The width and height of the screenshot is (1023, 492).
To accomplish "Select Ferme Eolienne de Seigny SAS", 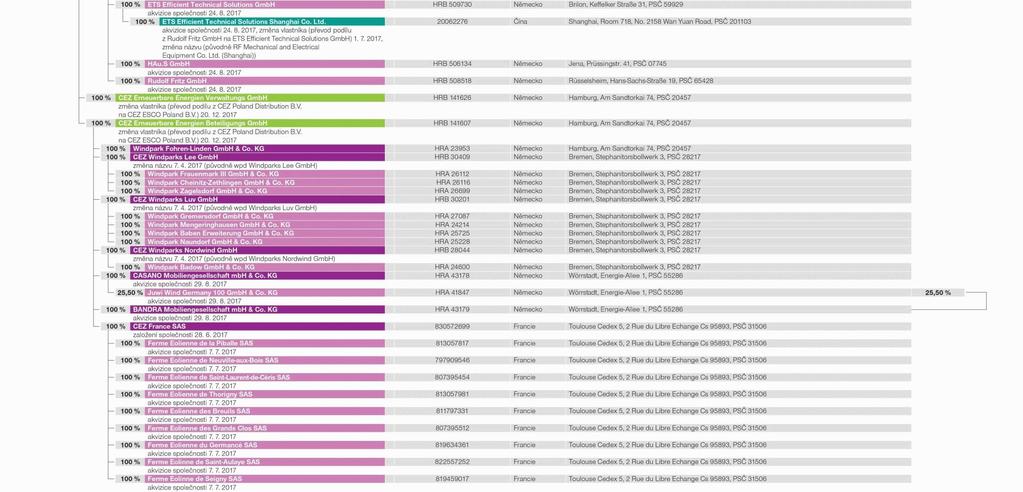I will pyautogui.click(x=194, y=480).
